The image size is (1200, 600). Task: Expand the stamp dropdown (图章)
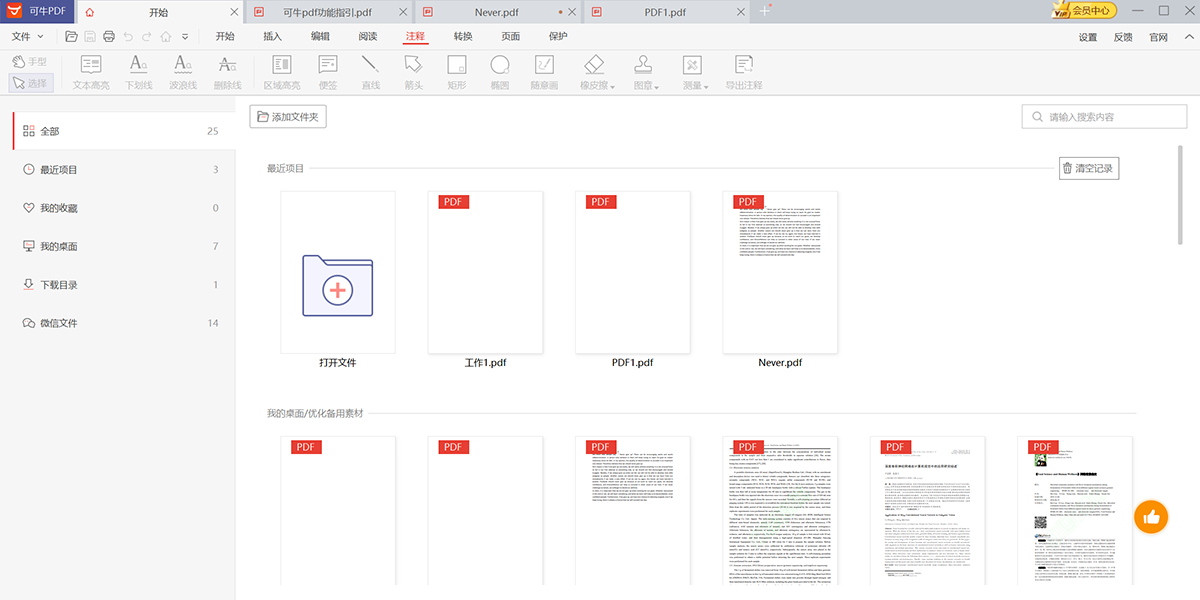click(x=643, y=71)
